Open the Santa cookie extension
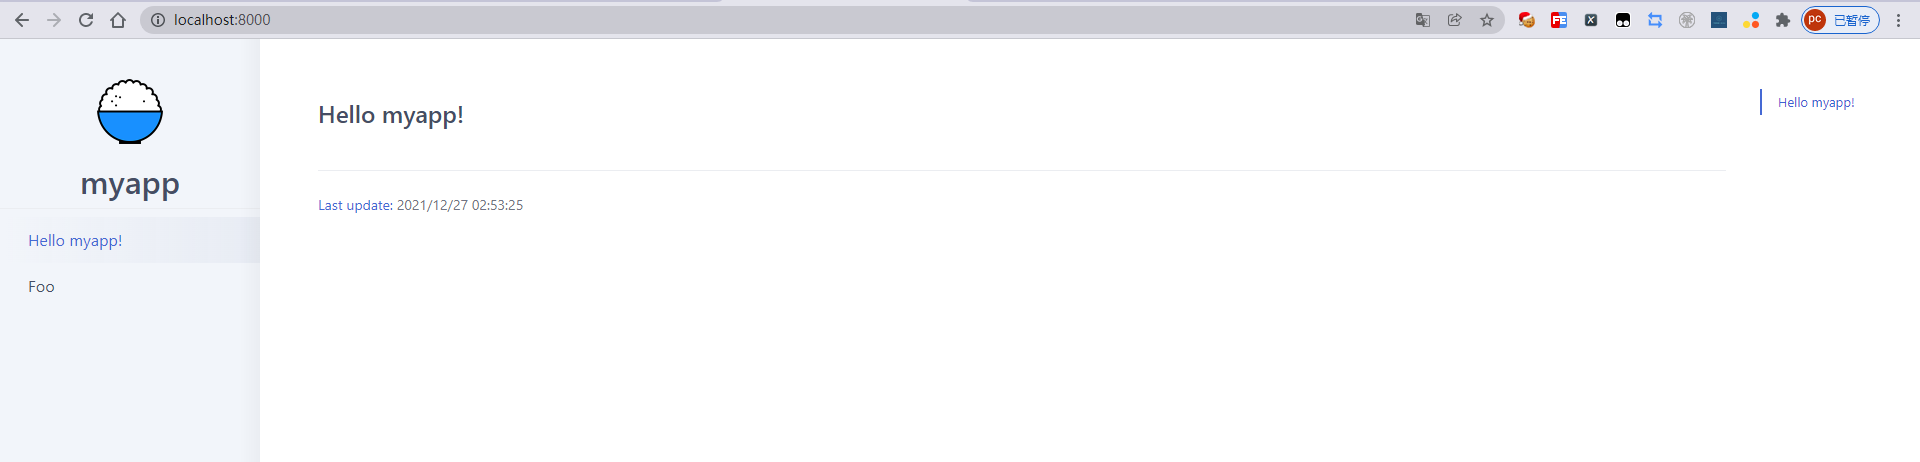 click(1527, 20)
